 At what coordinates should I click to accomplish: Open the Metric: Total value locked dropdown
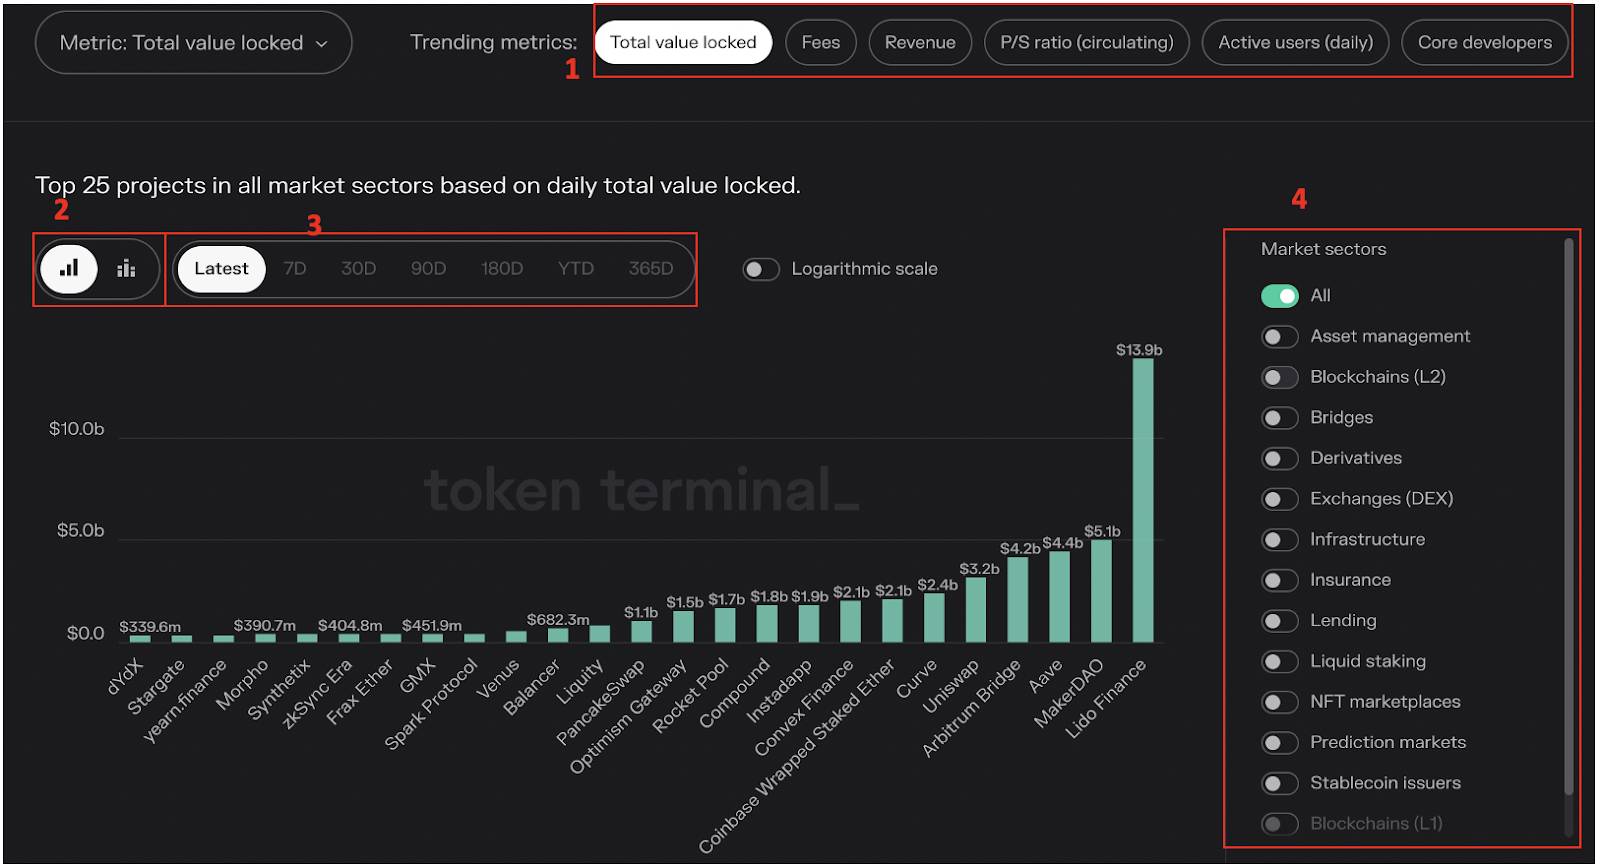tap(193, 43)
